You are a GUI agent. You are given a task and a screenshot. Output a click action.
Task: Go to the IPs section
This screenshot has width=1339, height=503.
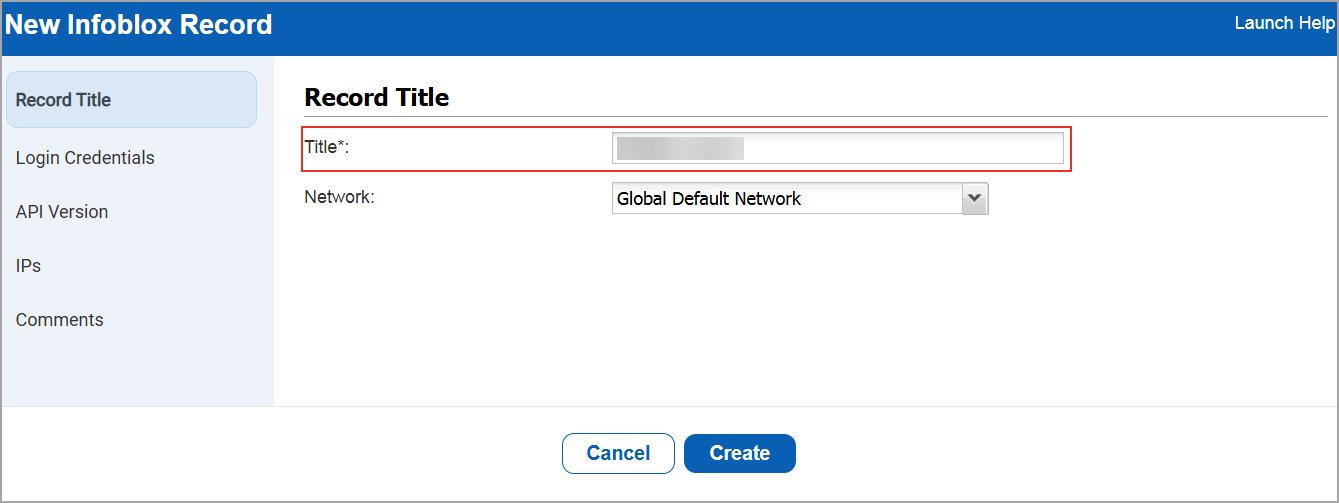(x=28, y=266)
